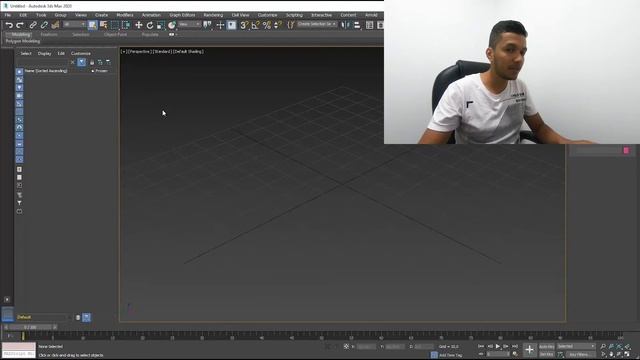Viewport: 640px width, 360px height.
Task: Toggle Keyboard Shortcut Override icon
Action: (x=231, y=25)
